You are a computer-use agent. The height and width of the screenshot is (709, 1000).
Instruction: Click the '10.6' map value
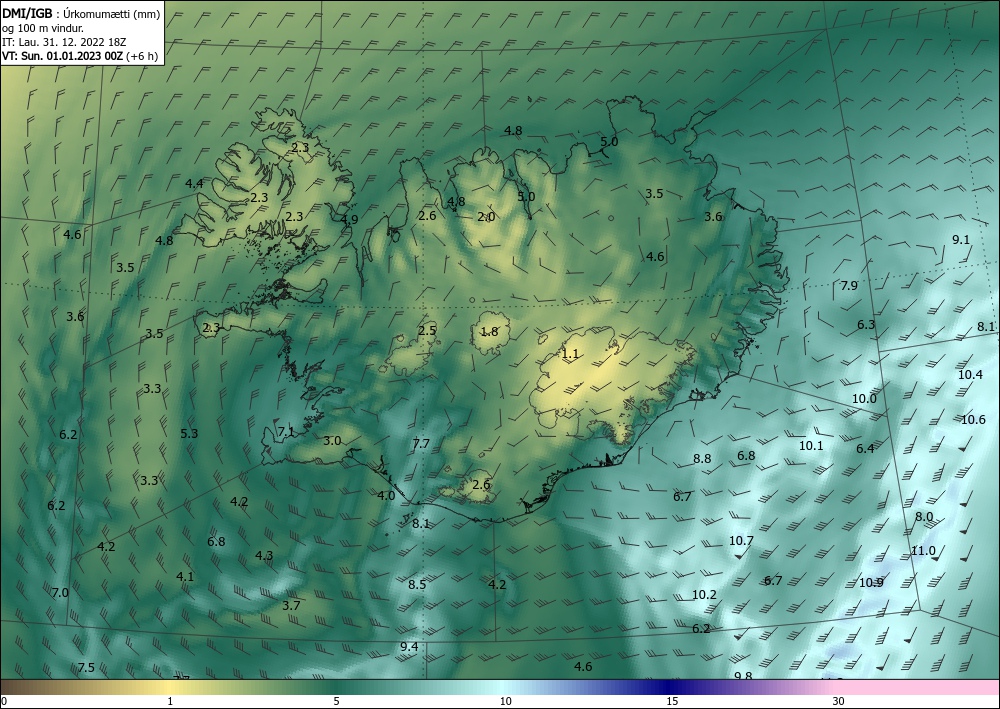973,420
